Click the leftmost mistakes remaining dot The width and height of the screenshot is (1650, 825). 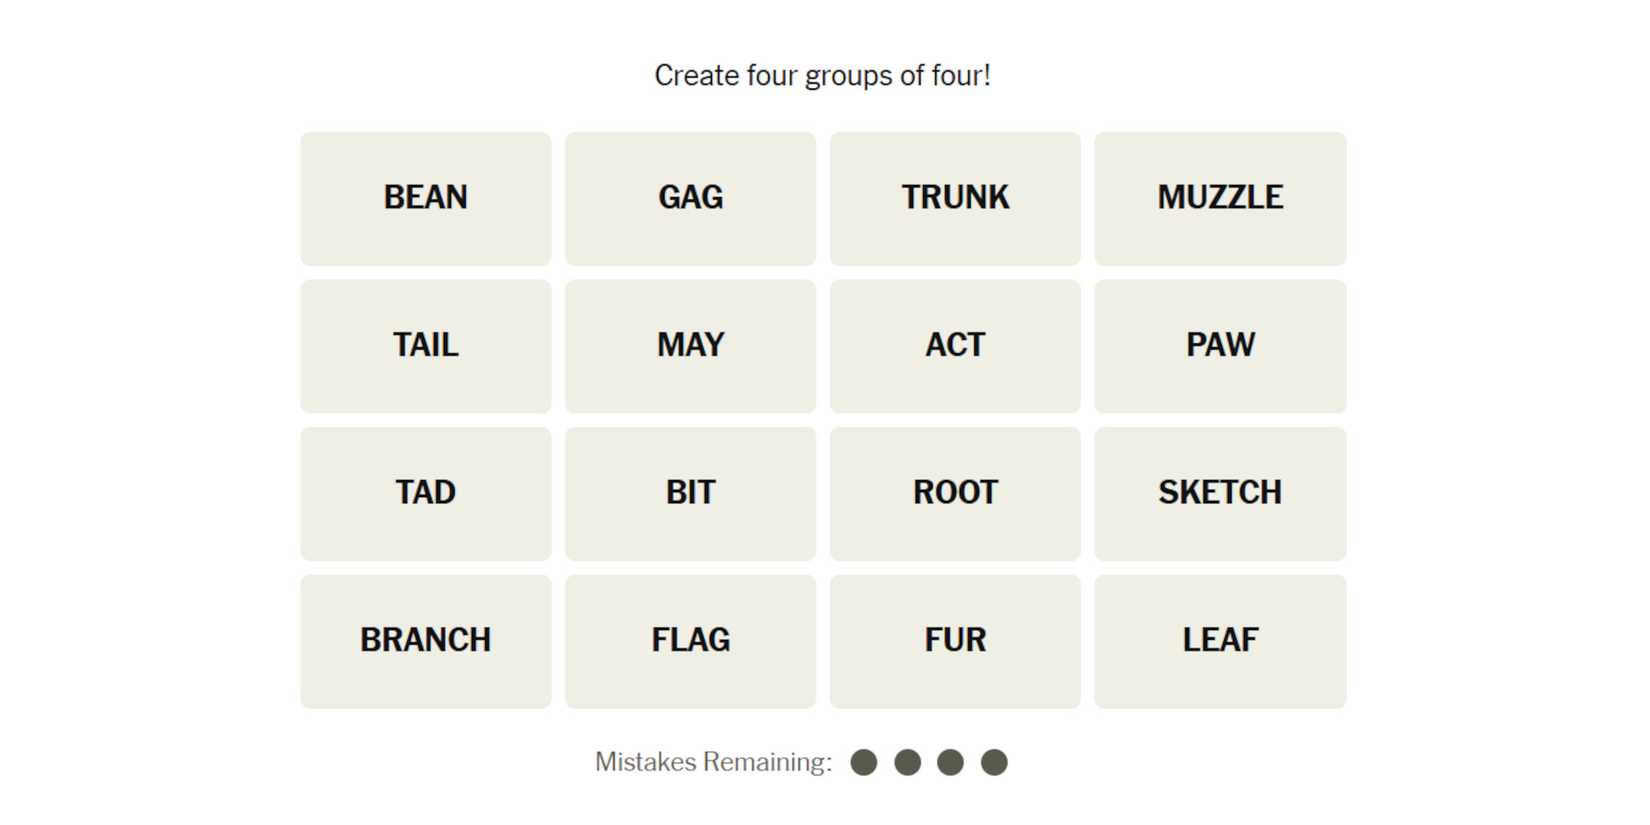(864, 763)
